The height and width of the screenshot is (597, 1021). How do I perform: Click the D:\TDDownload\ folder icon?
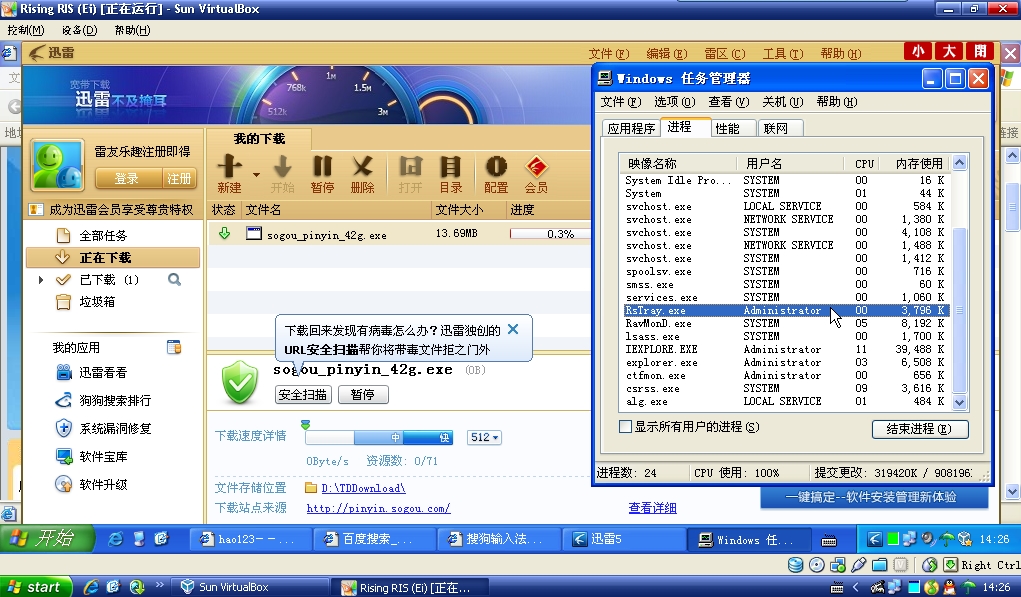point(311,488)
